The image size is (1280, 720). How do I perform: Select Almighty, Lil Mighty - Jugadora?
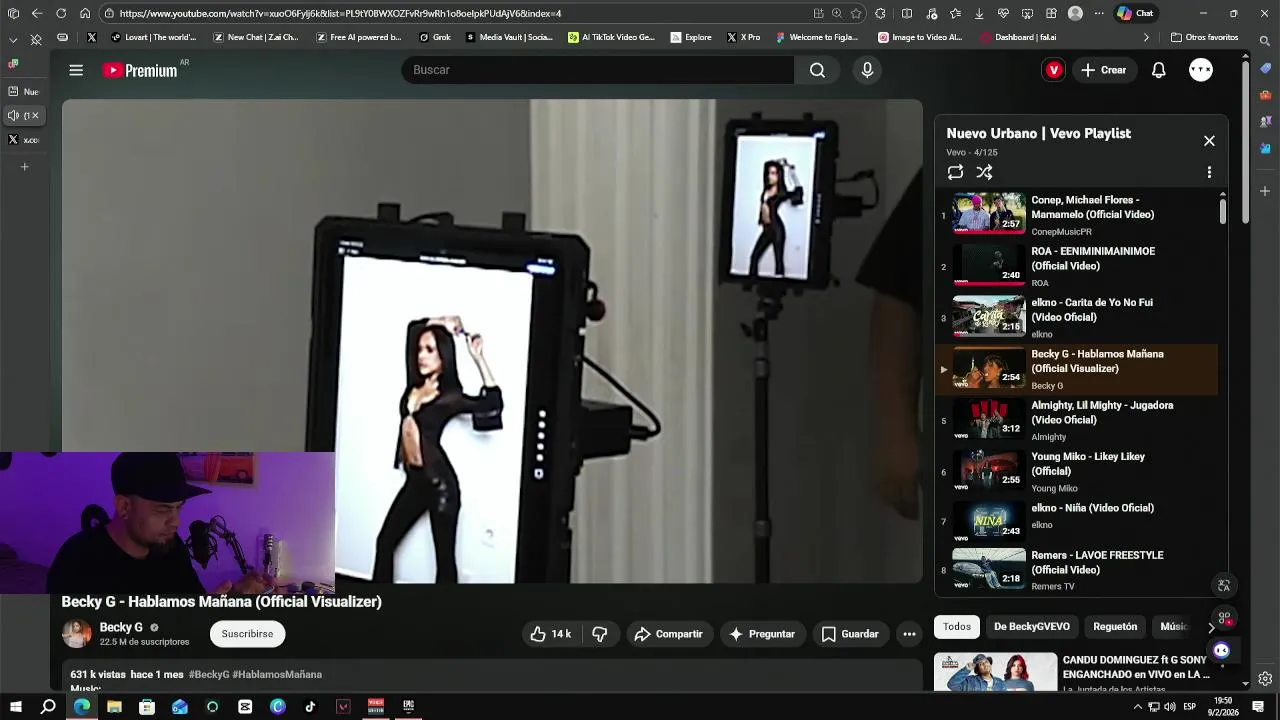pyautogui.click(x=1076, y=420)
